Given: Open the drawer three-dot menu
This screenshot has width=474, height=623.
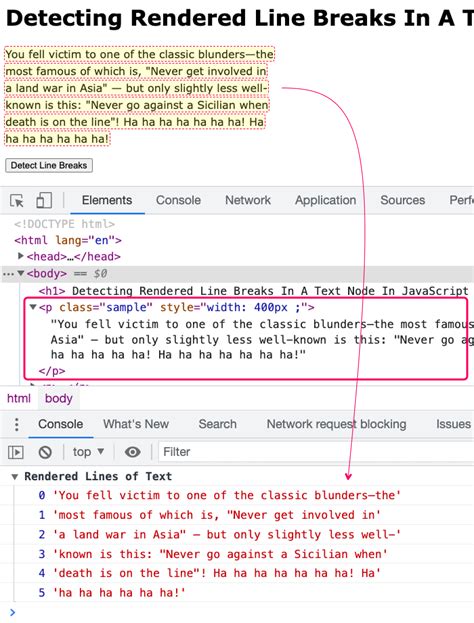Looking at the screenshot, I should pos(16,424).
